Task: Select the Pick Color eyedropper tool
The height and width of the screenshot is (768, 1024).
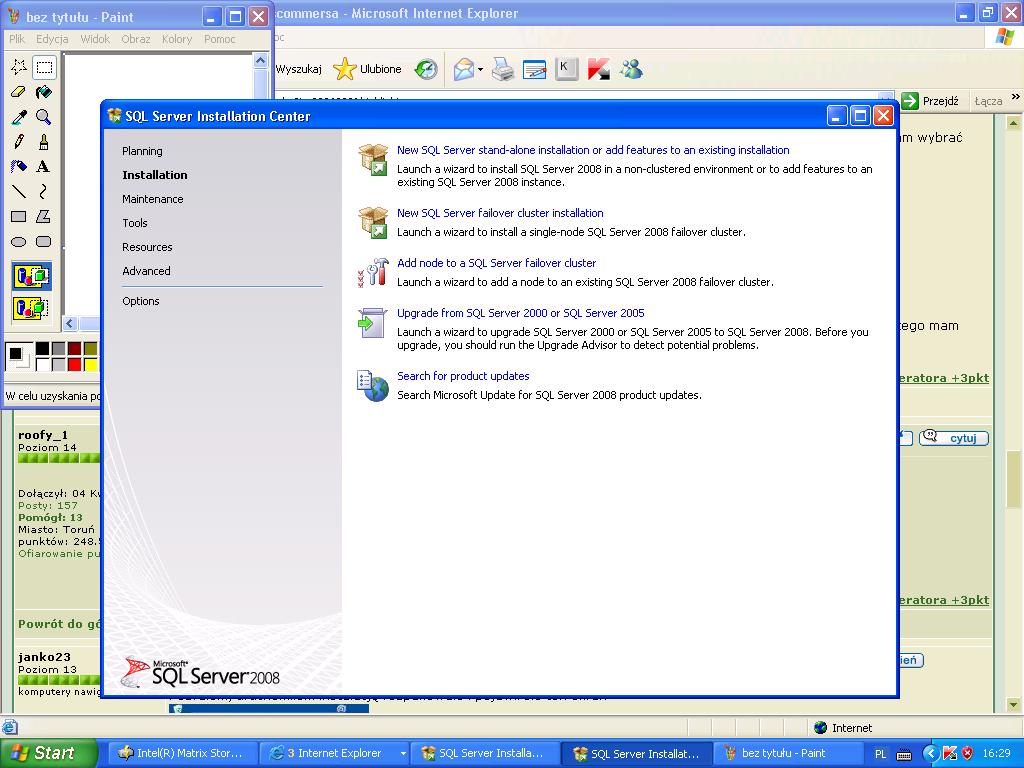Action: (x=19, y=117)
